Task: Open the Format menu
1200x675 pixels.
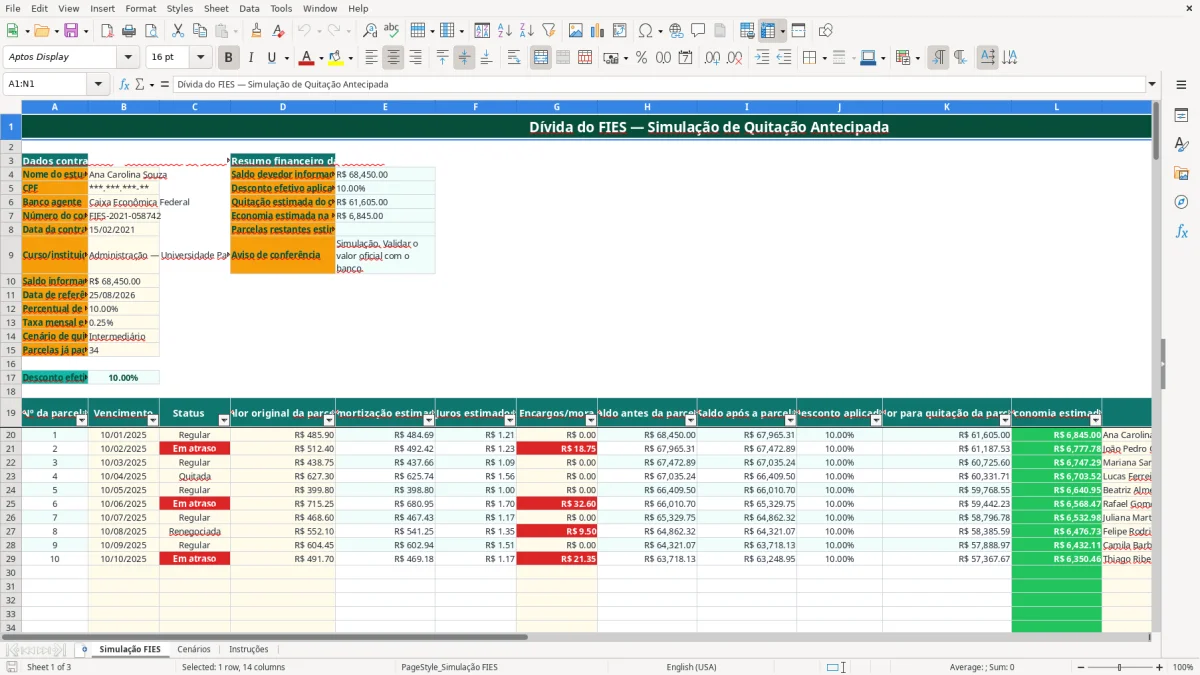Action: pos(140,8)
